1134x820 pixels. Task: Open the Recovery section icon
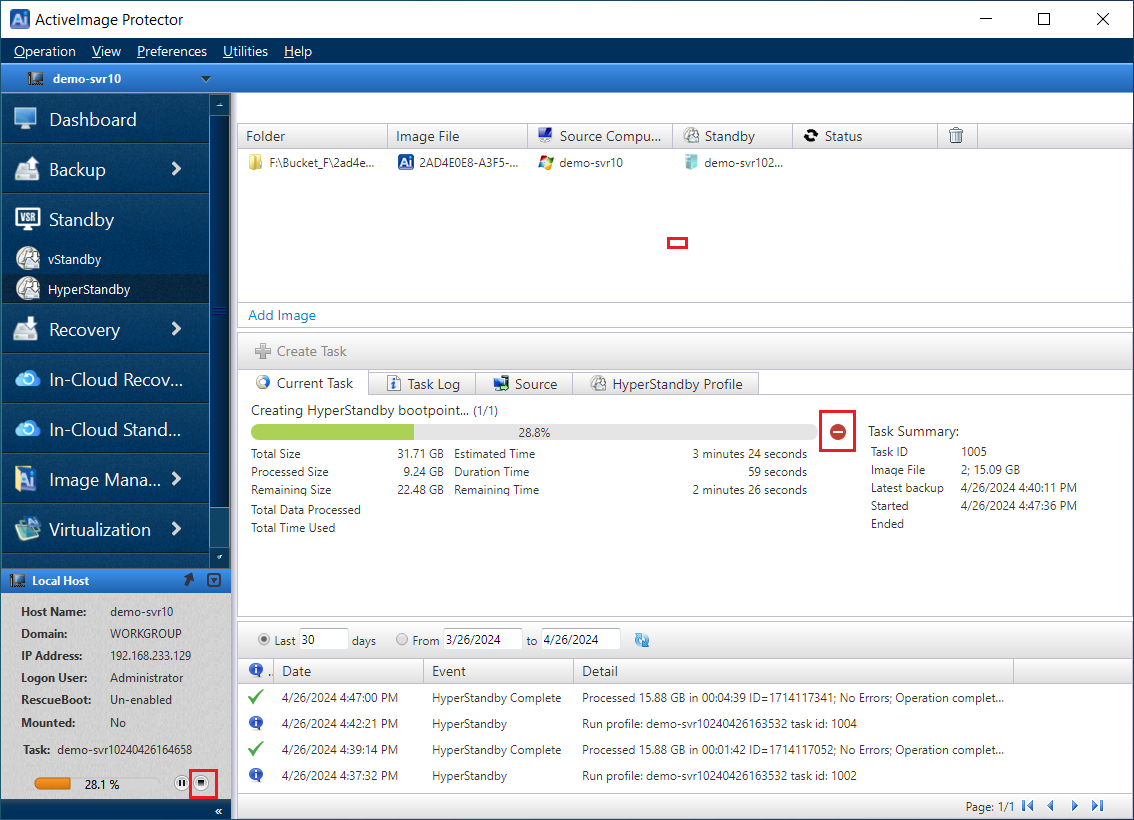click(26, 329)
